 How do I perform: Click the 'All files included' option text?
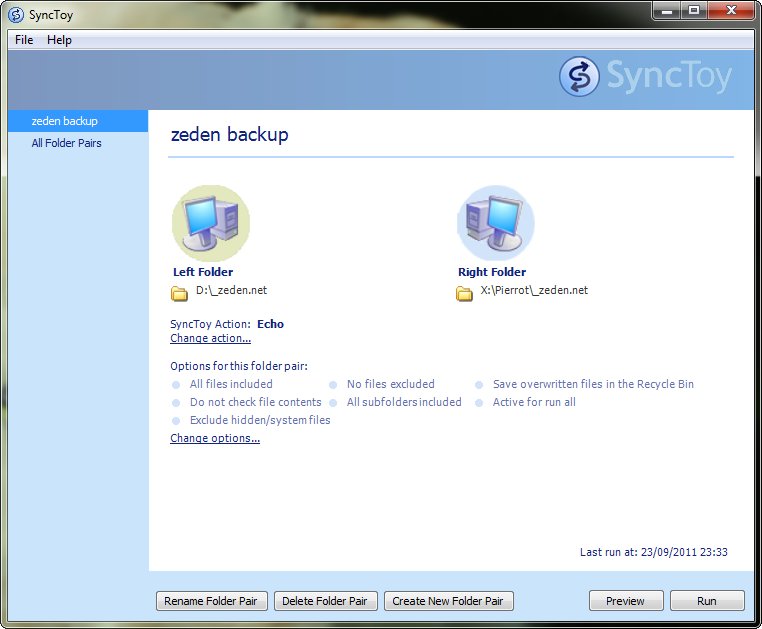point(231,384)
